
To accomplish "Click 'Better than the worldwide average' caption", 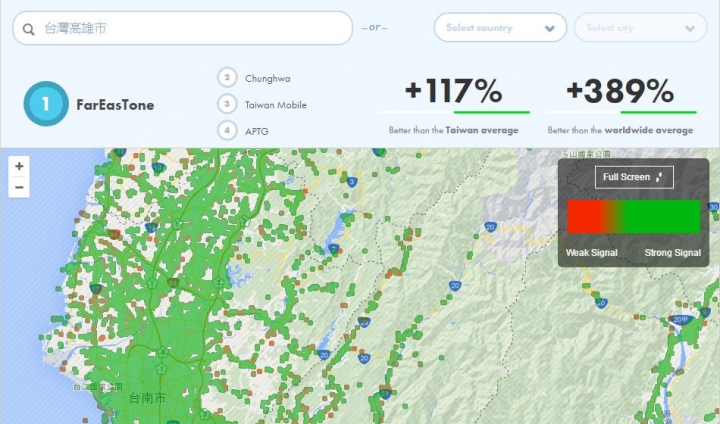I will 620,130.
